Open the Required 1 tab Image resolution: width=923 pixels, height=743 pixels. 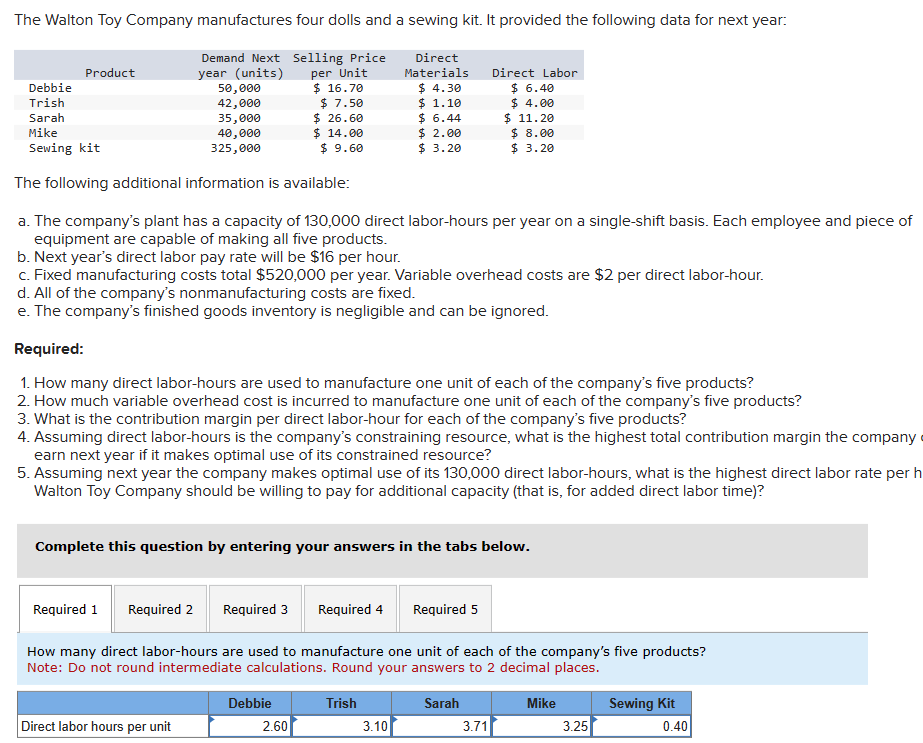pyautogui.click(x=65, y=609)
